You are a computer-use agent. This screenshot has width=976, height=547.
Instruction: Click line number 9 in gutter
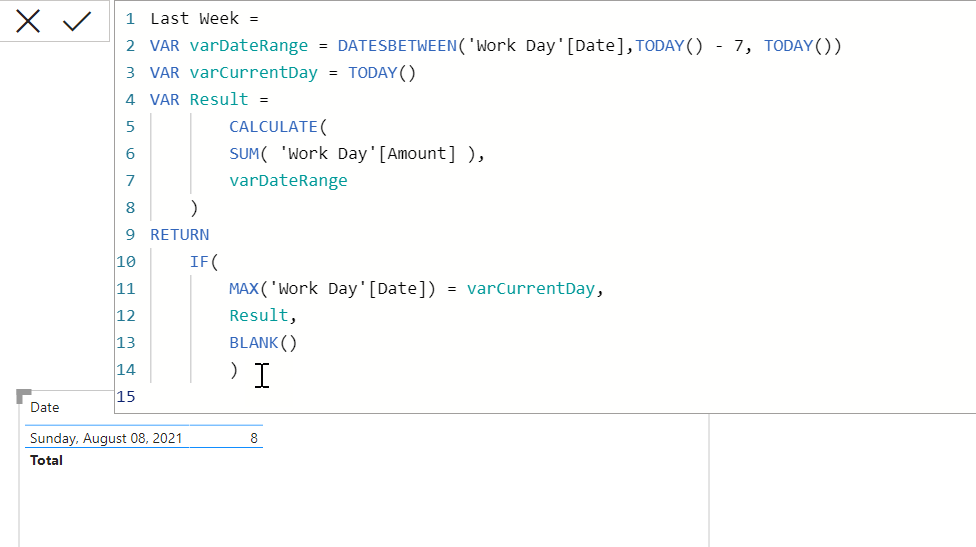130,235
